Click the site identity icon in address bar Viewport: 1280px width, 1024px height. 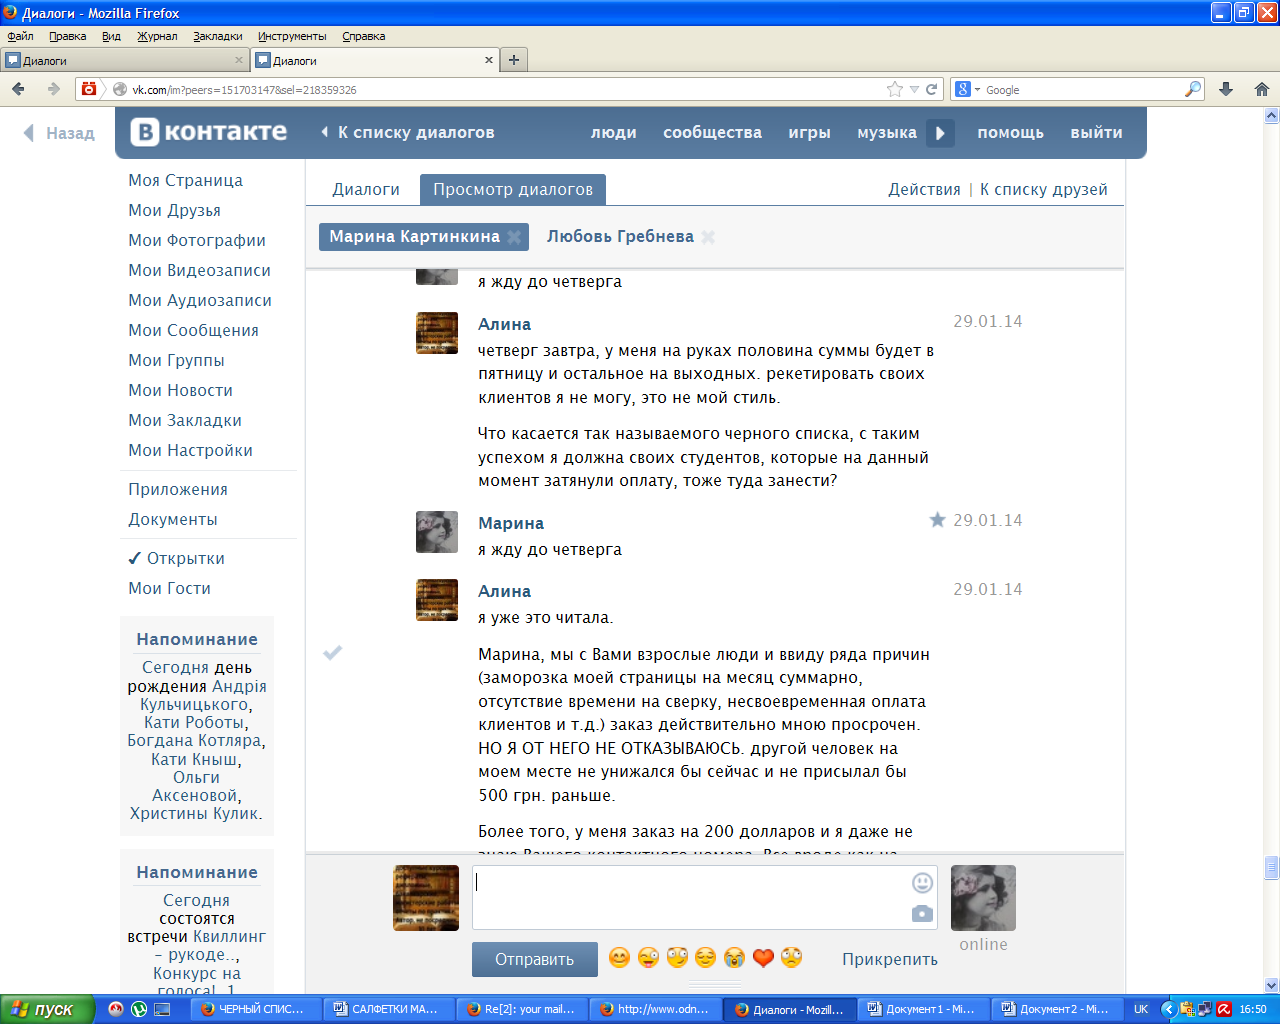[x=120, y=89]
